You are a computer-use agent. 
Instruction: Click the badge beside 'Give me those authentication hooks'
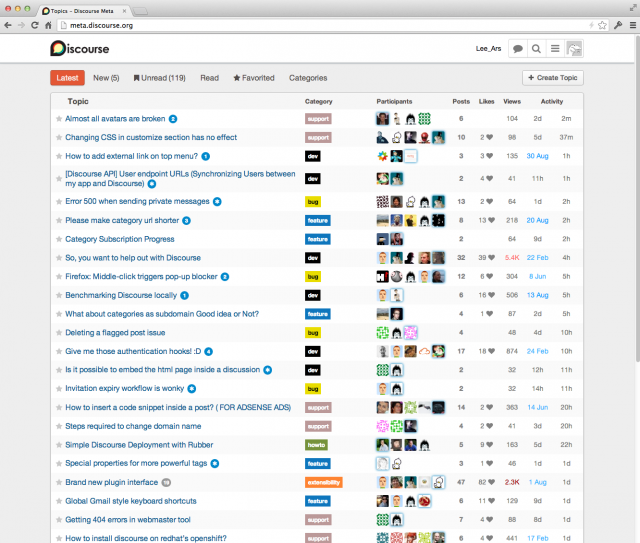point(209,352)
